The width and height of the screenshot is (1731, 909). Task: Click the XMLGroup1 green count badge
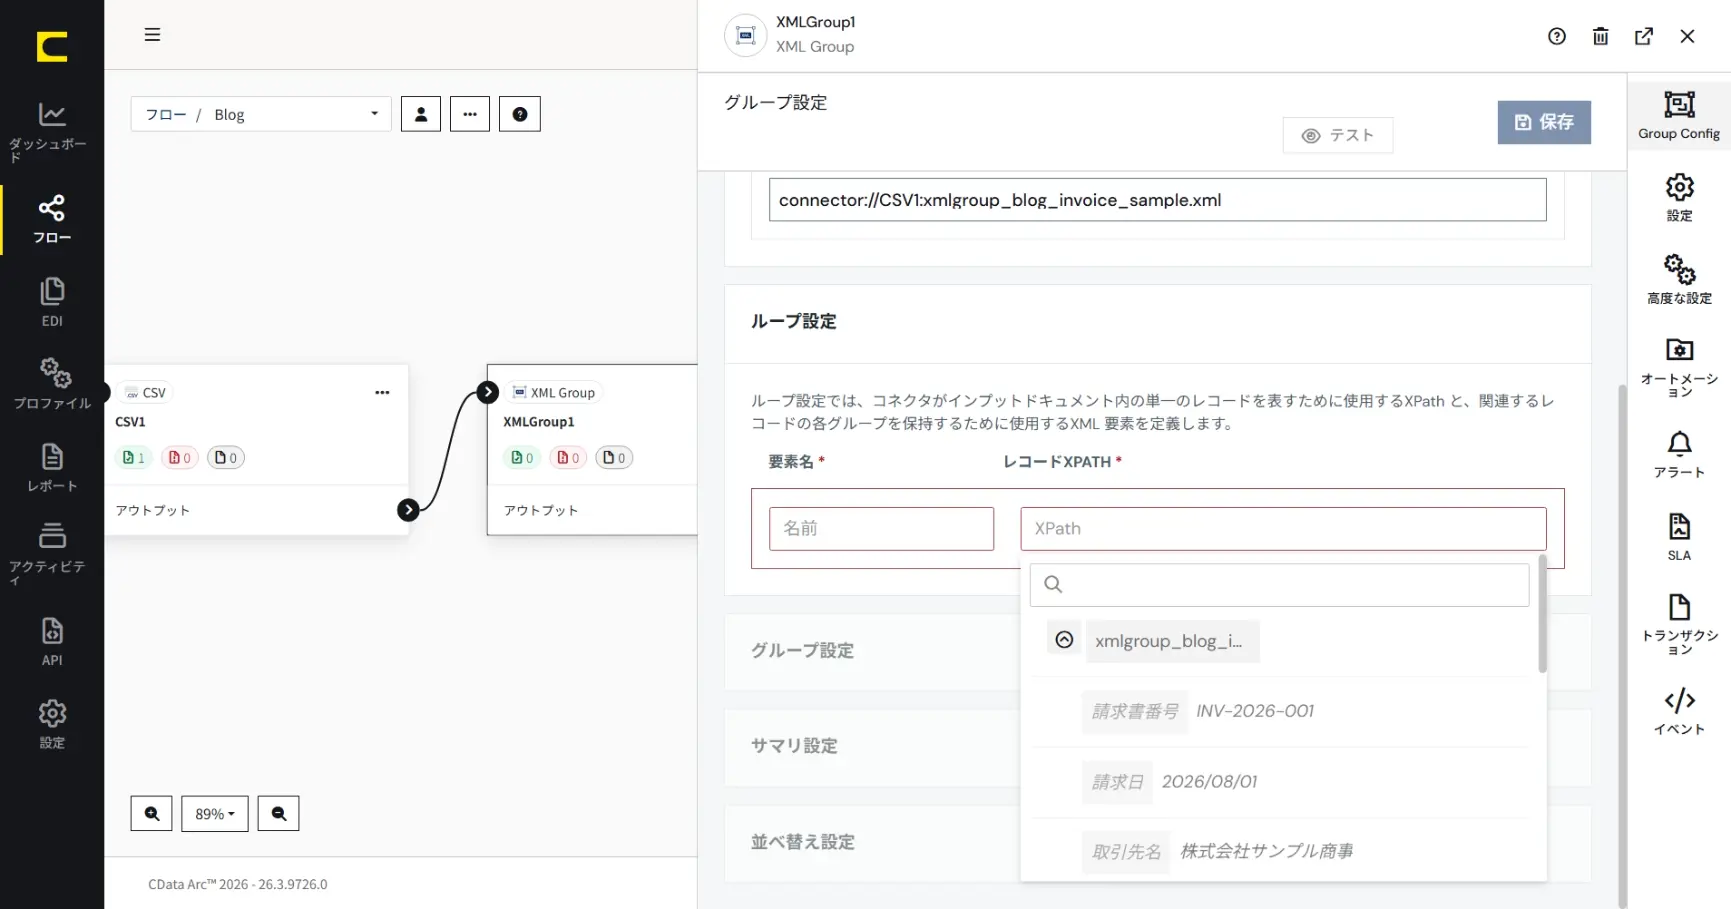pyautogui.click(x=522, y=458)
